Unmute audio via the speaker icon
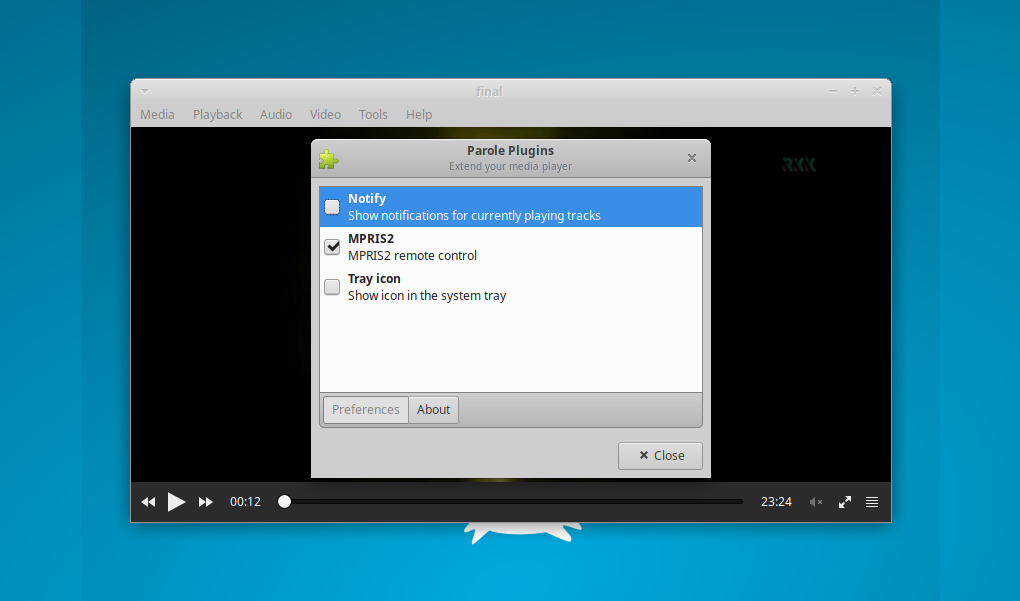Viewport: 1020px width, 601px height. (x=815, y=501)
